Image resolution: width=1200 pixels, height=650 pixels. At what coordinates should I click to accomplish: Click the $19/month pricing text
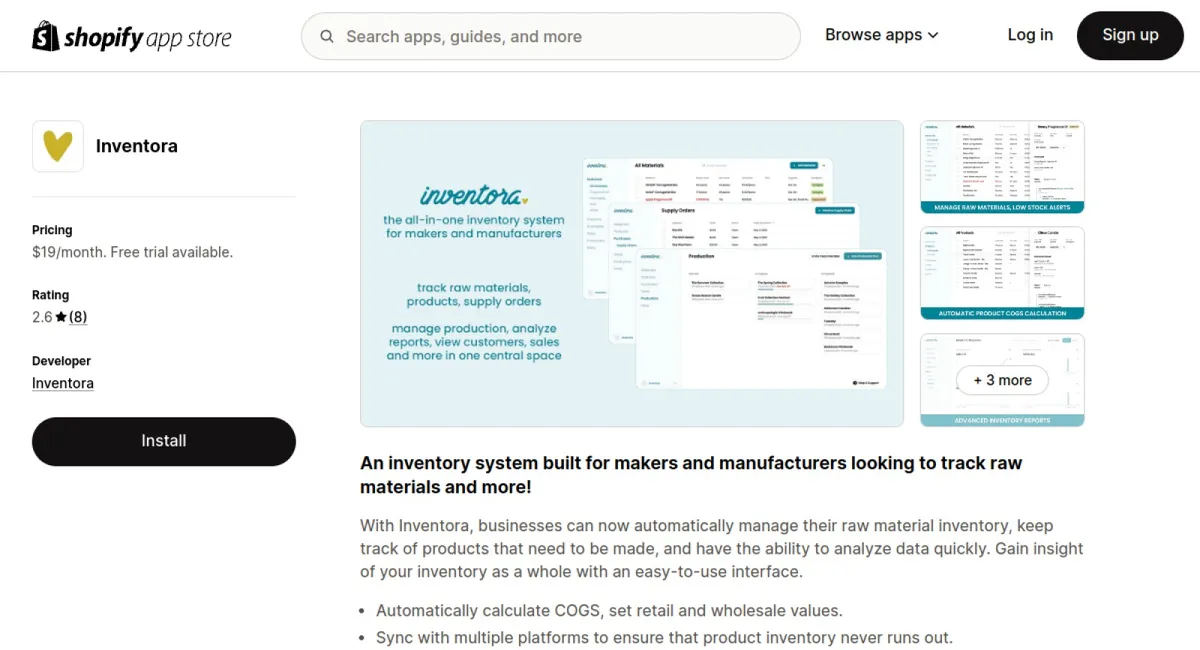(132, 252)
